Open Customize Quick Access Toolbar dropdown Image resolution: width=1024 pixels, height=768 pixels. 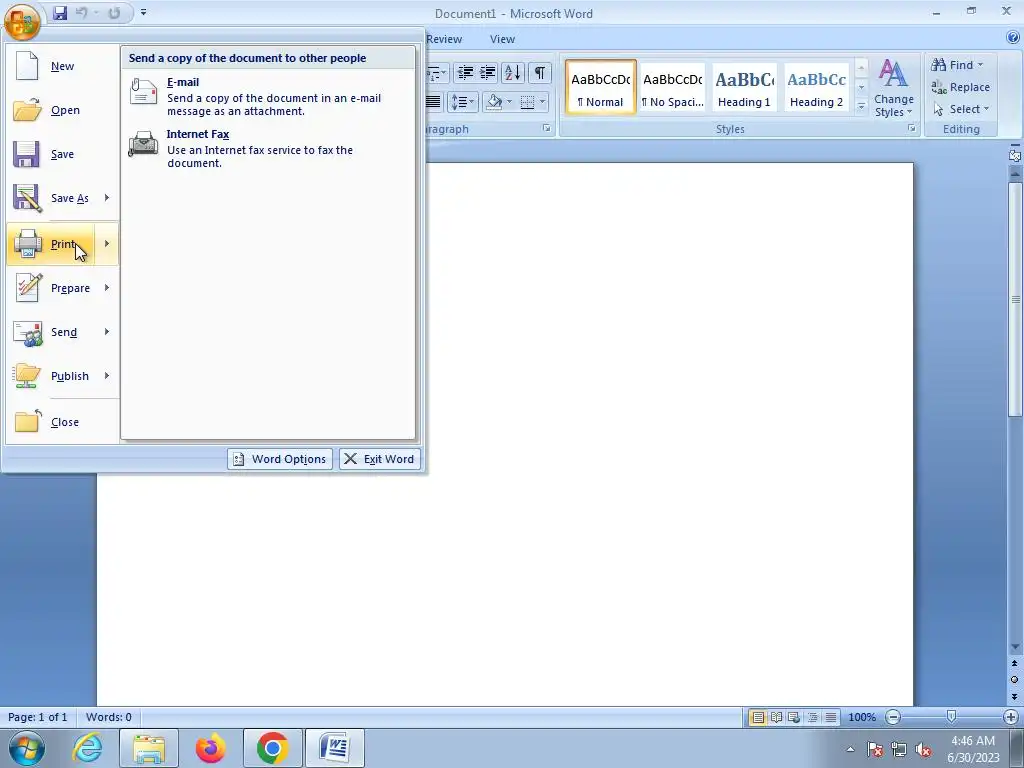pyautogui.click(x=144, y=12)
